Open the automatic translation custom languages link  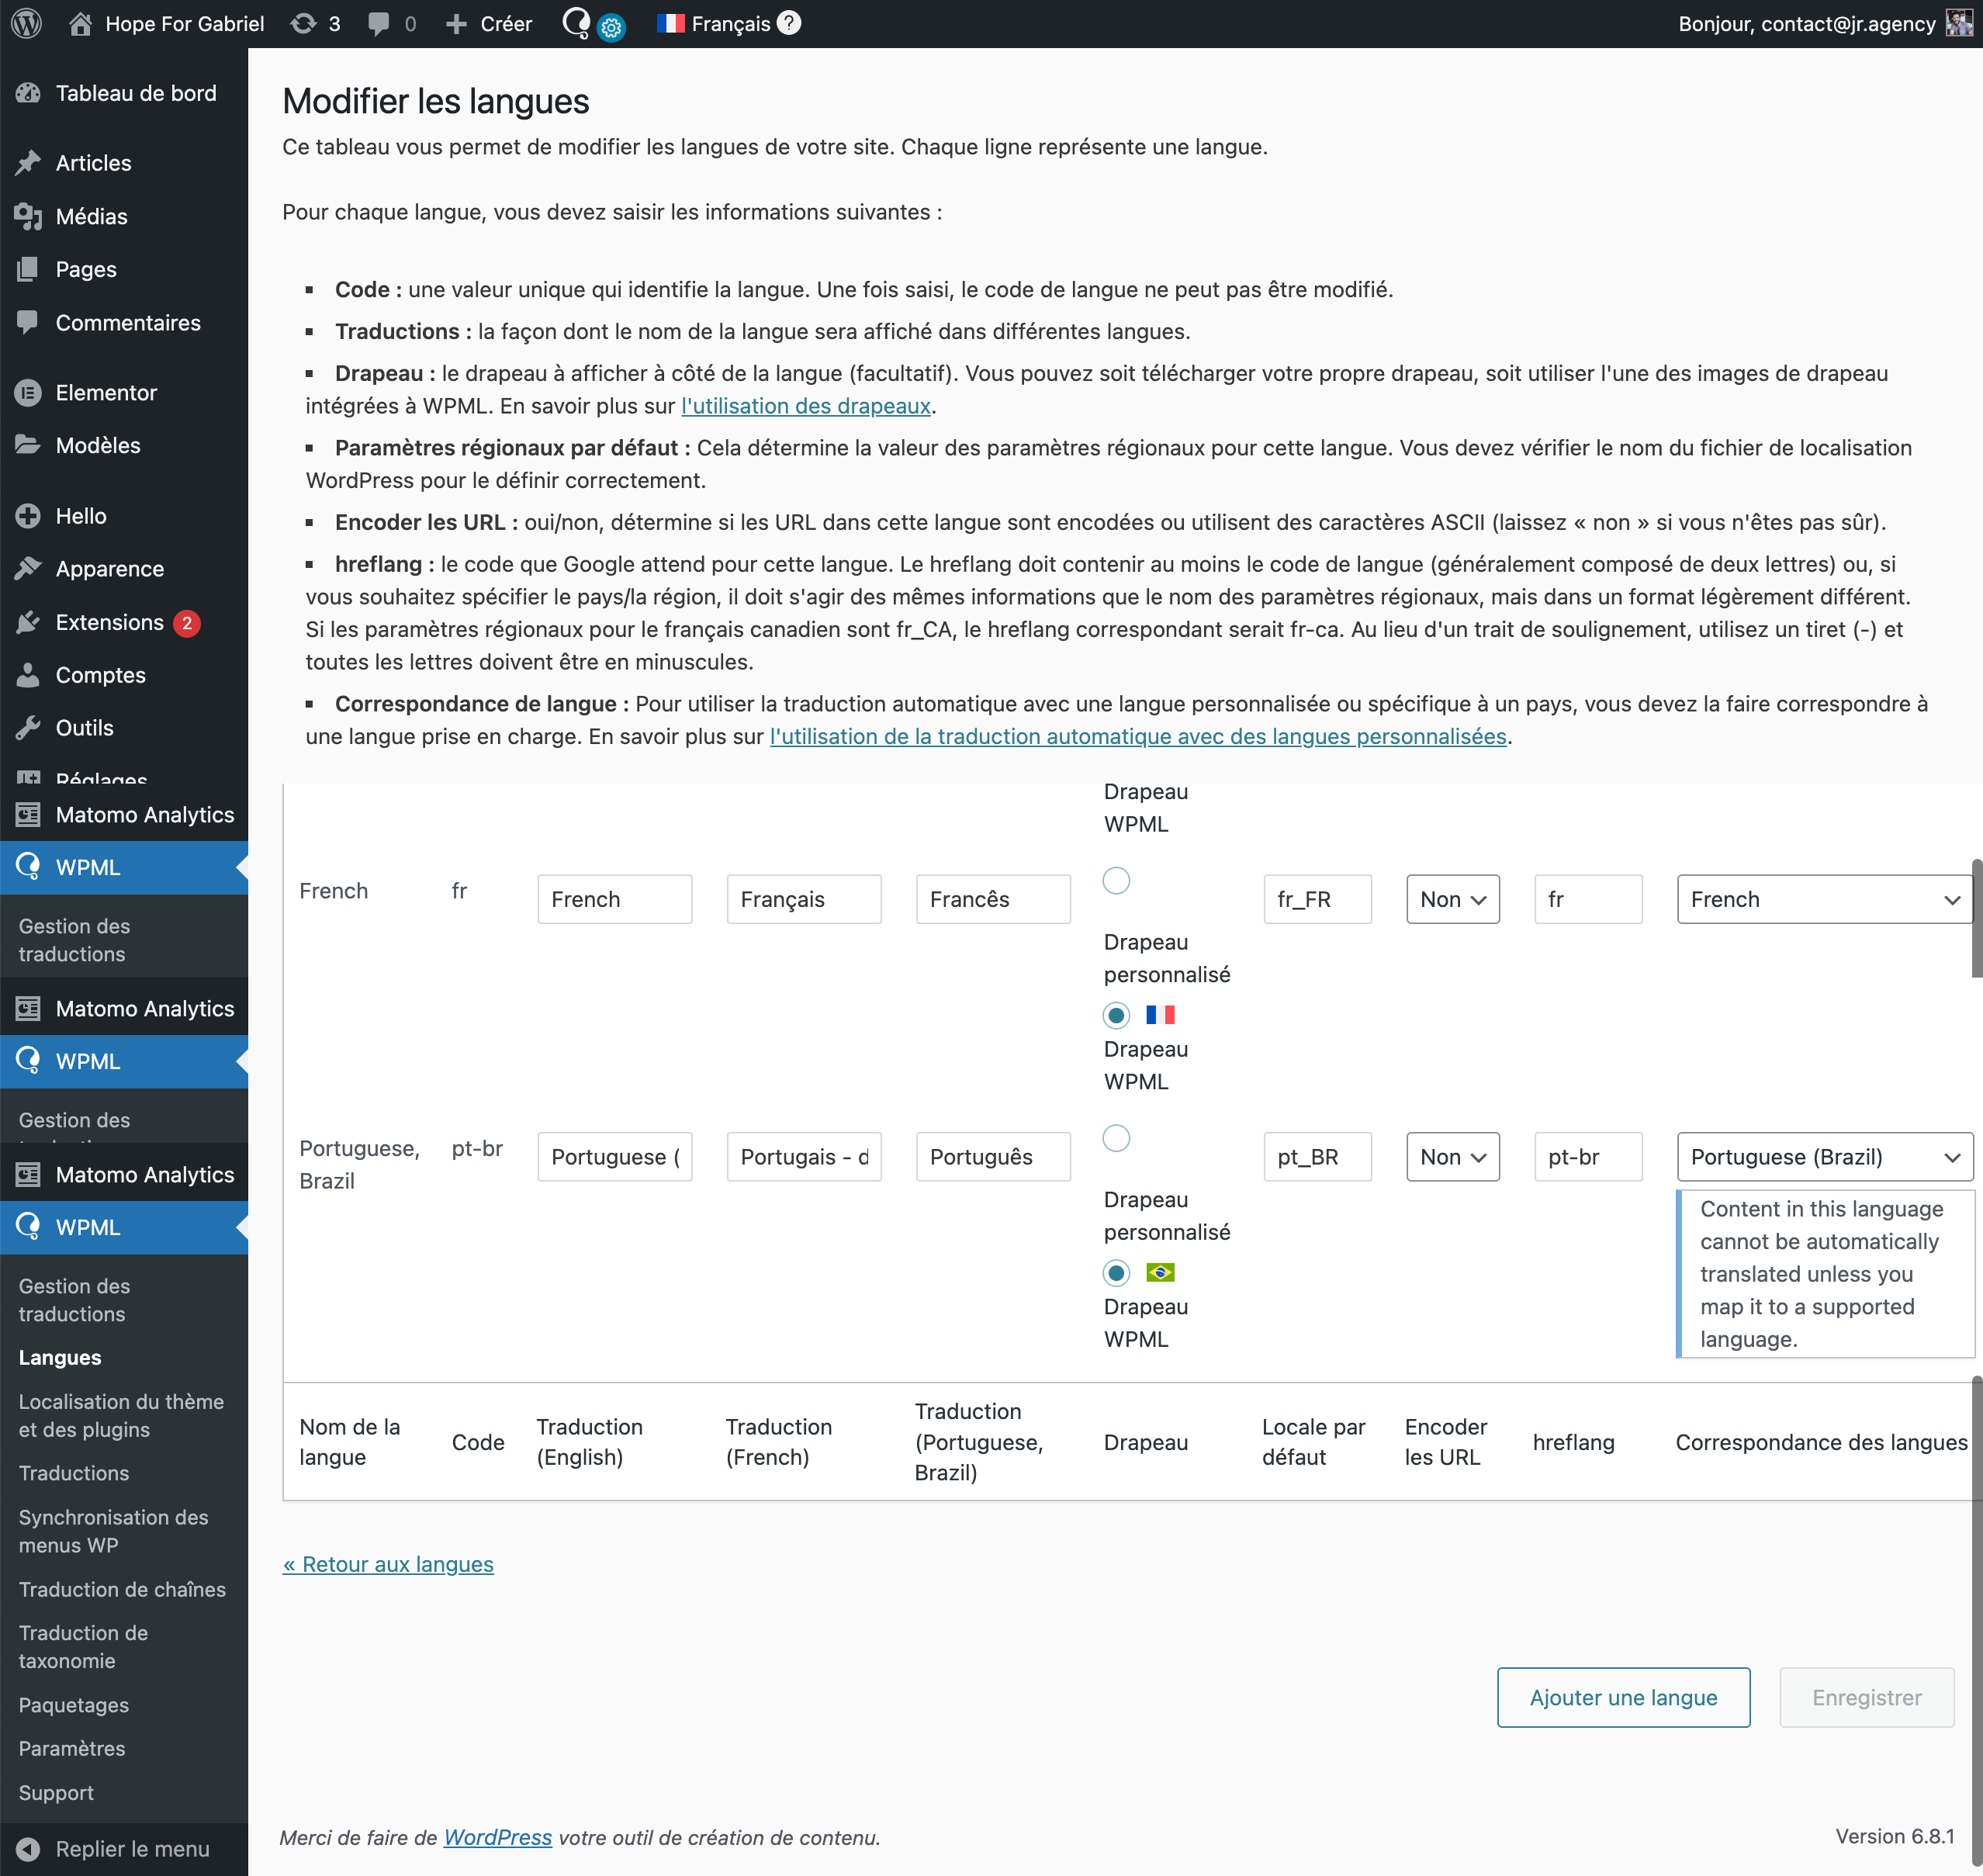(x=1138, y=736)
